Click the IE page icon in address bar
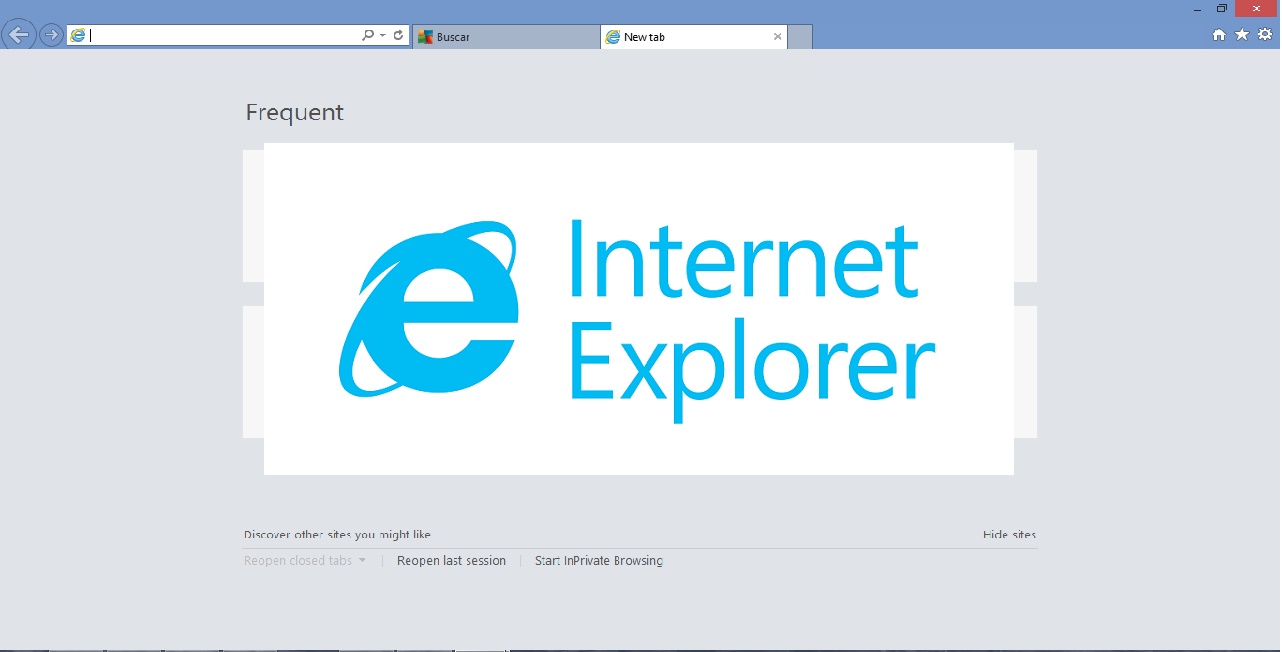1282x652 pixels. pyautogui.click(x=78, y=35)
